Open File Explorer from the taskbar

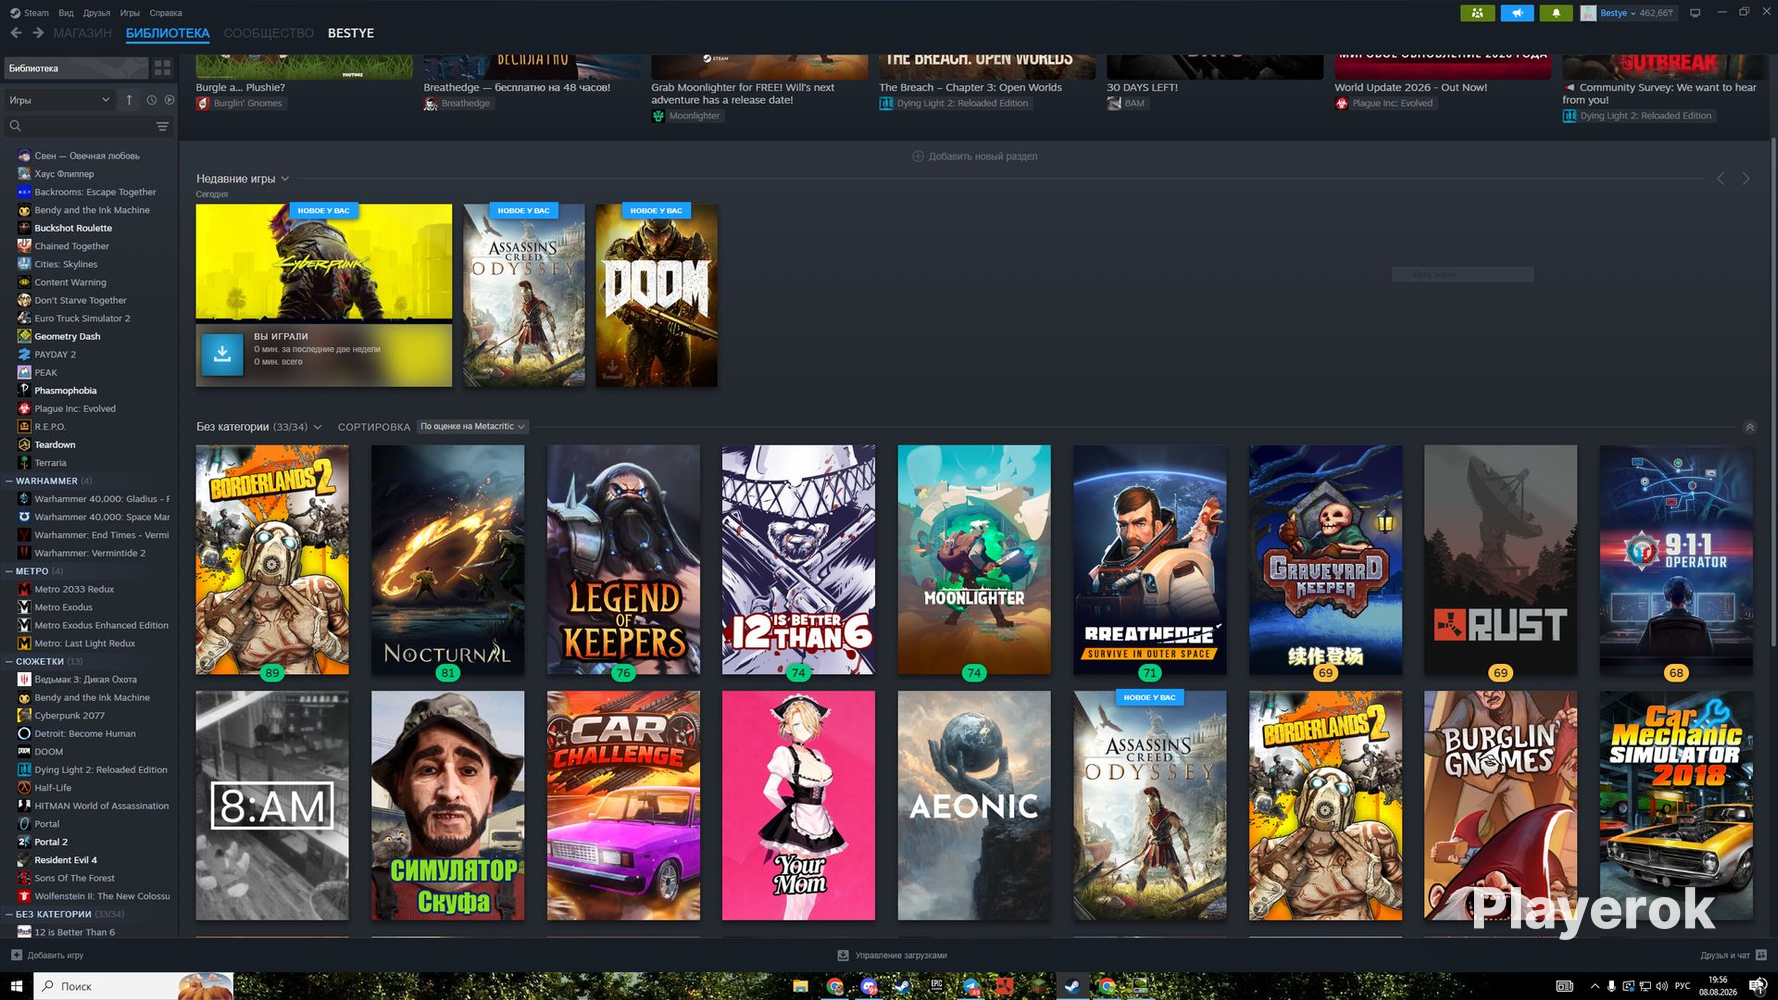800,986
